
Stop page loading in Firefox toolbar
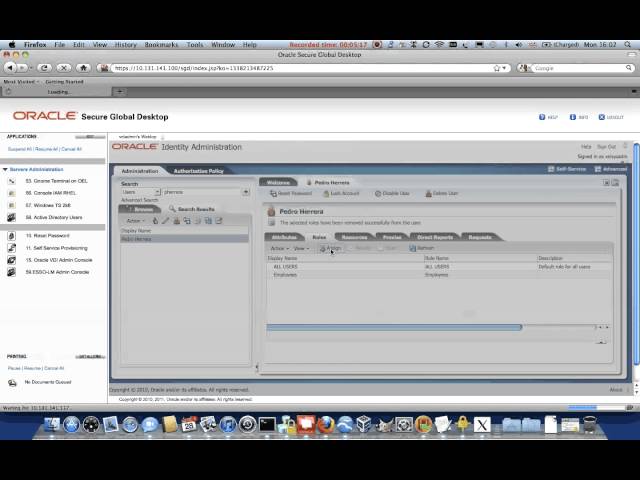(x=64, y=68)
